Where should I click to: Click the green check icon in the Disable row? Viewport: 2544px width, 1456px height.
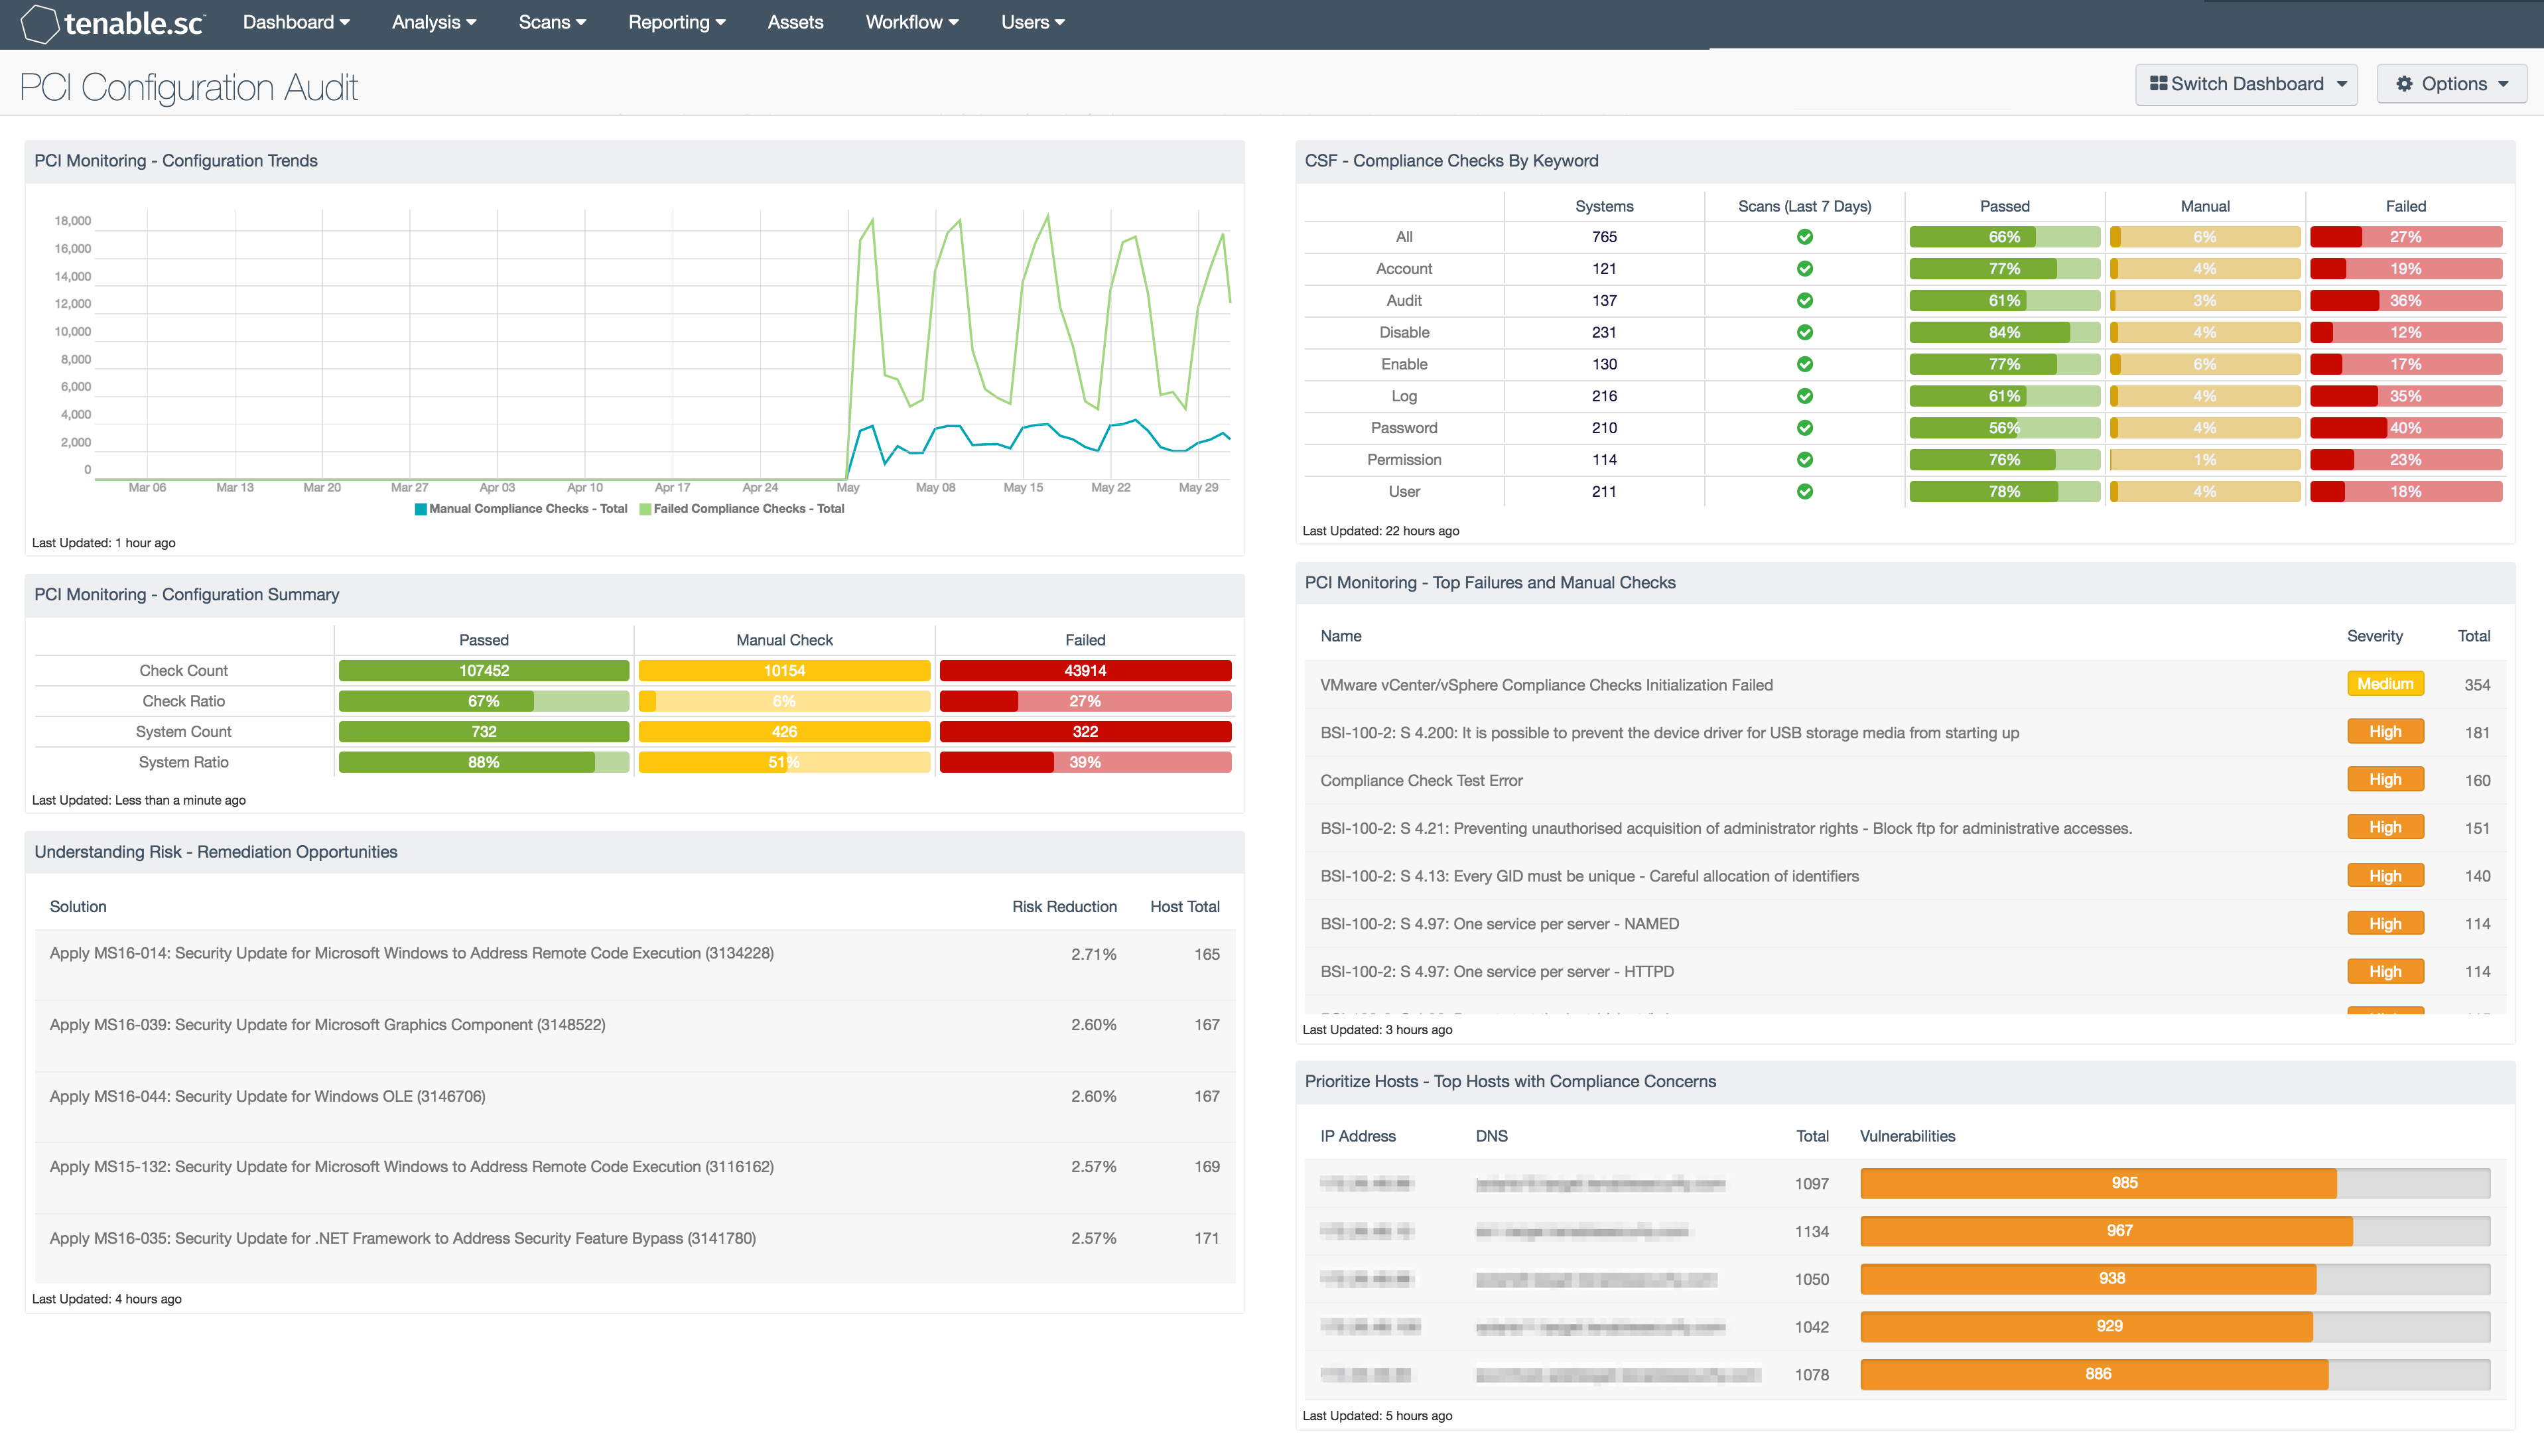tap(1804, 332)
